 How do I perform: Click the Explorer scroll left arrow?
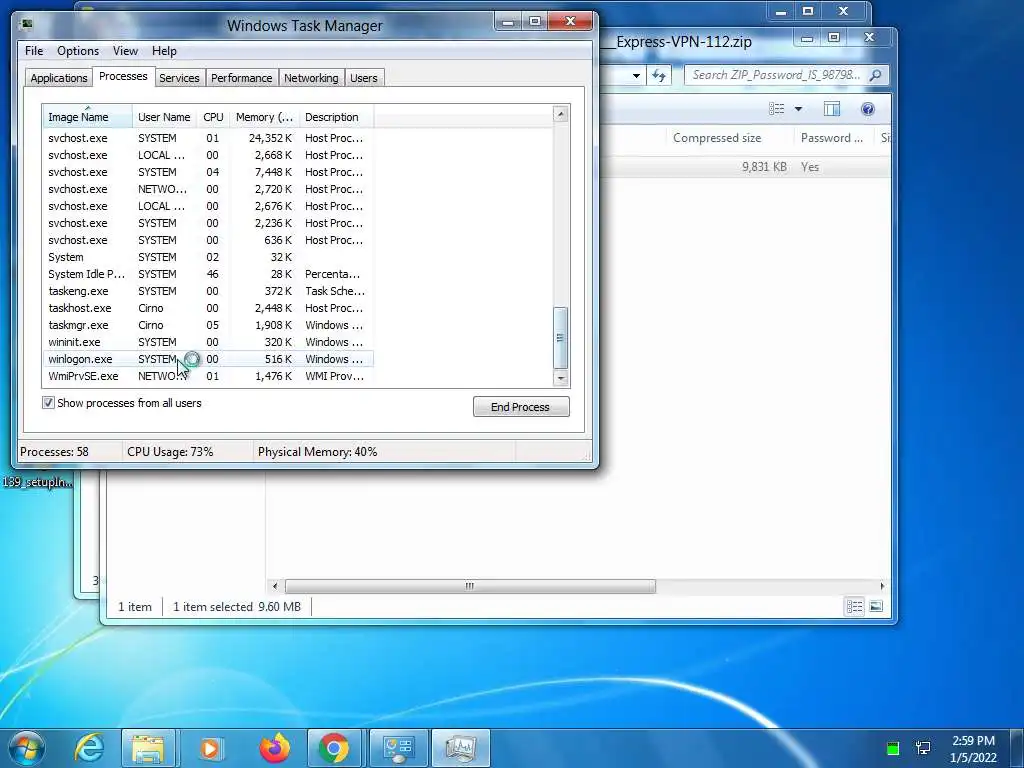[274, 586]
